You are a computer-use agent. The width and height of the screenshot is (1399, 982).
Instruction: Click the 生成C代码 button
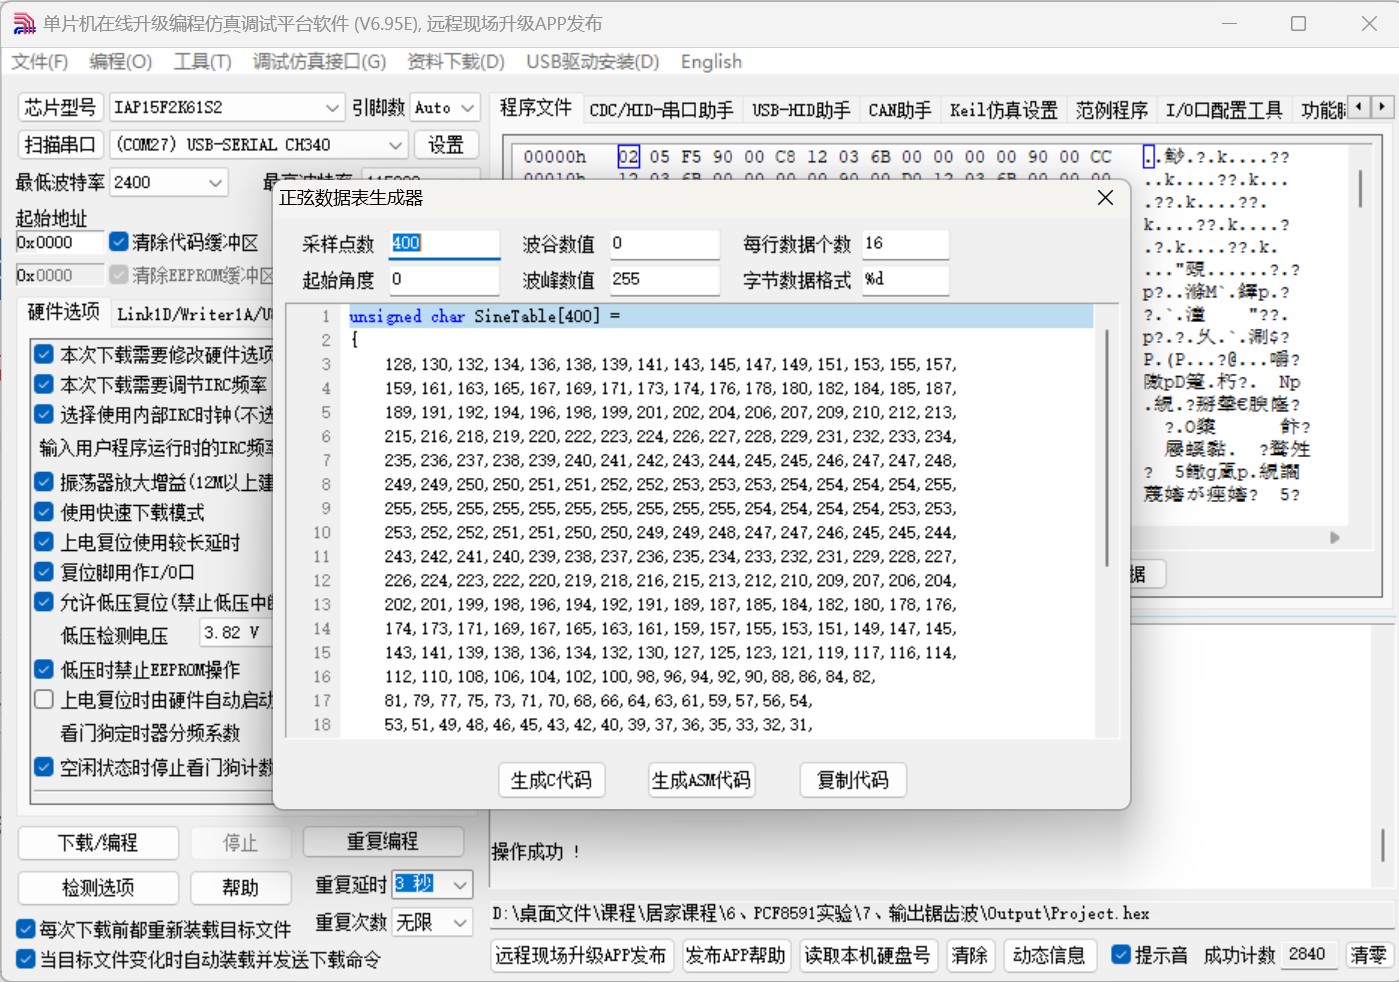pos(552,780)
